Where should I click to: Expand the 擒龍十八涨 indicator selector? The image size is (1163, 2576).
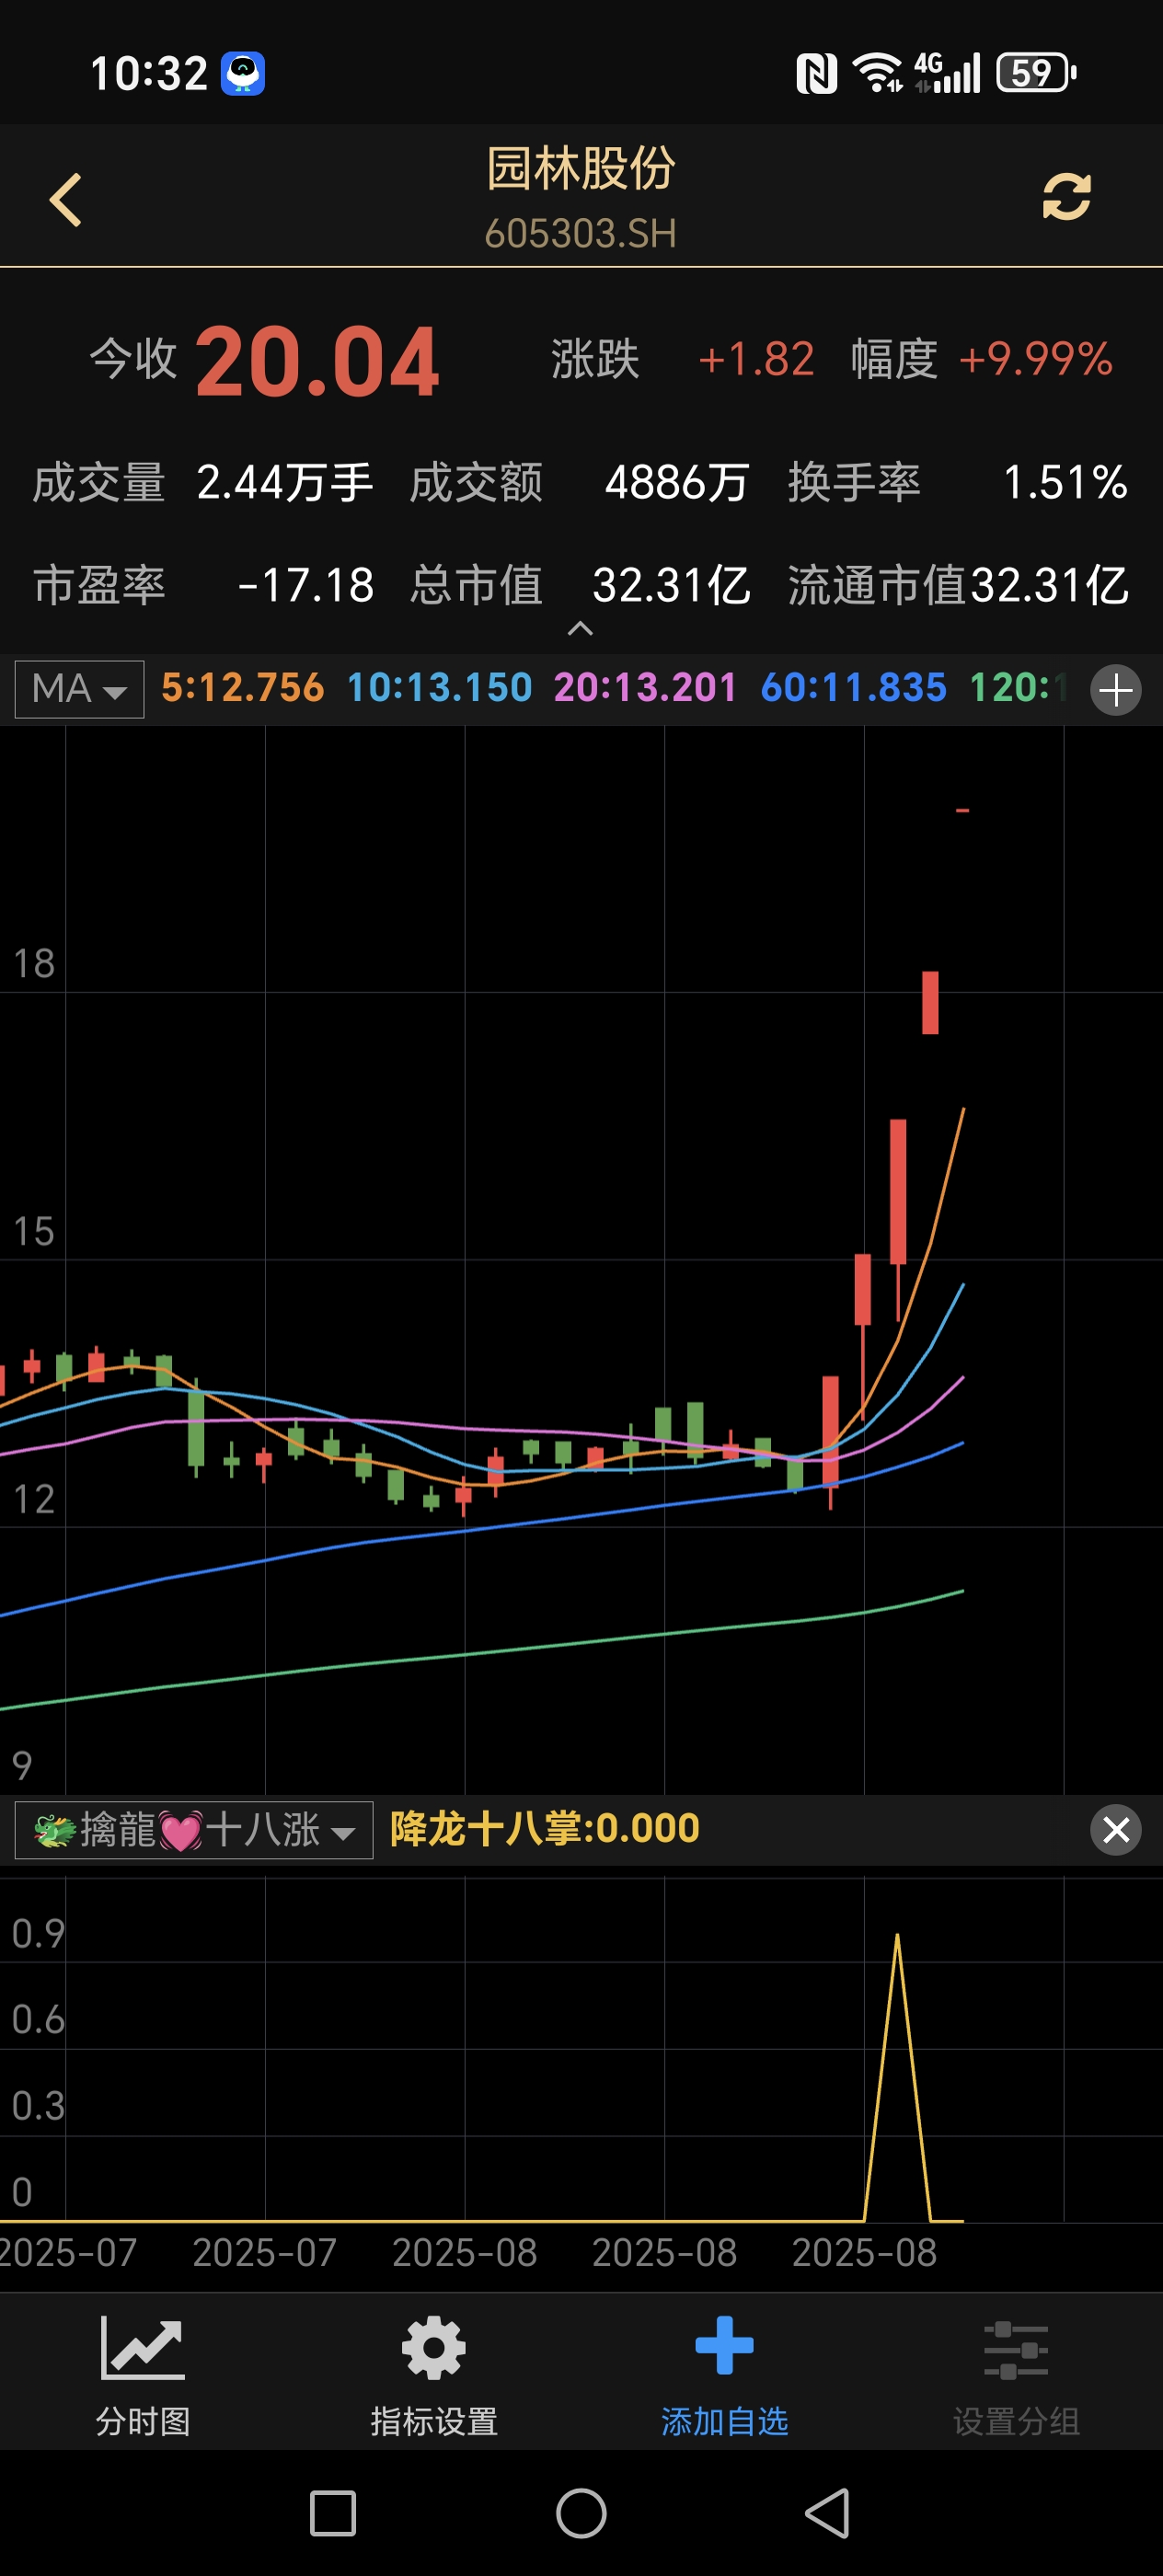tap(194, 1830)
